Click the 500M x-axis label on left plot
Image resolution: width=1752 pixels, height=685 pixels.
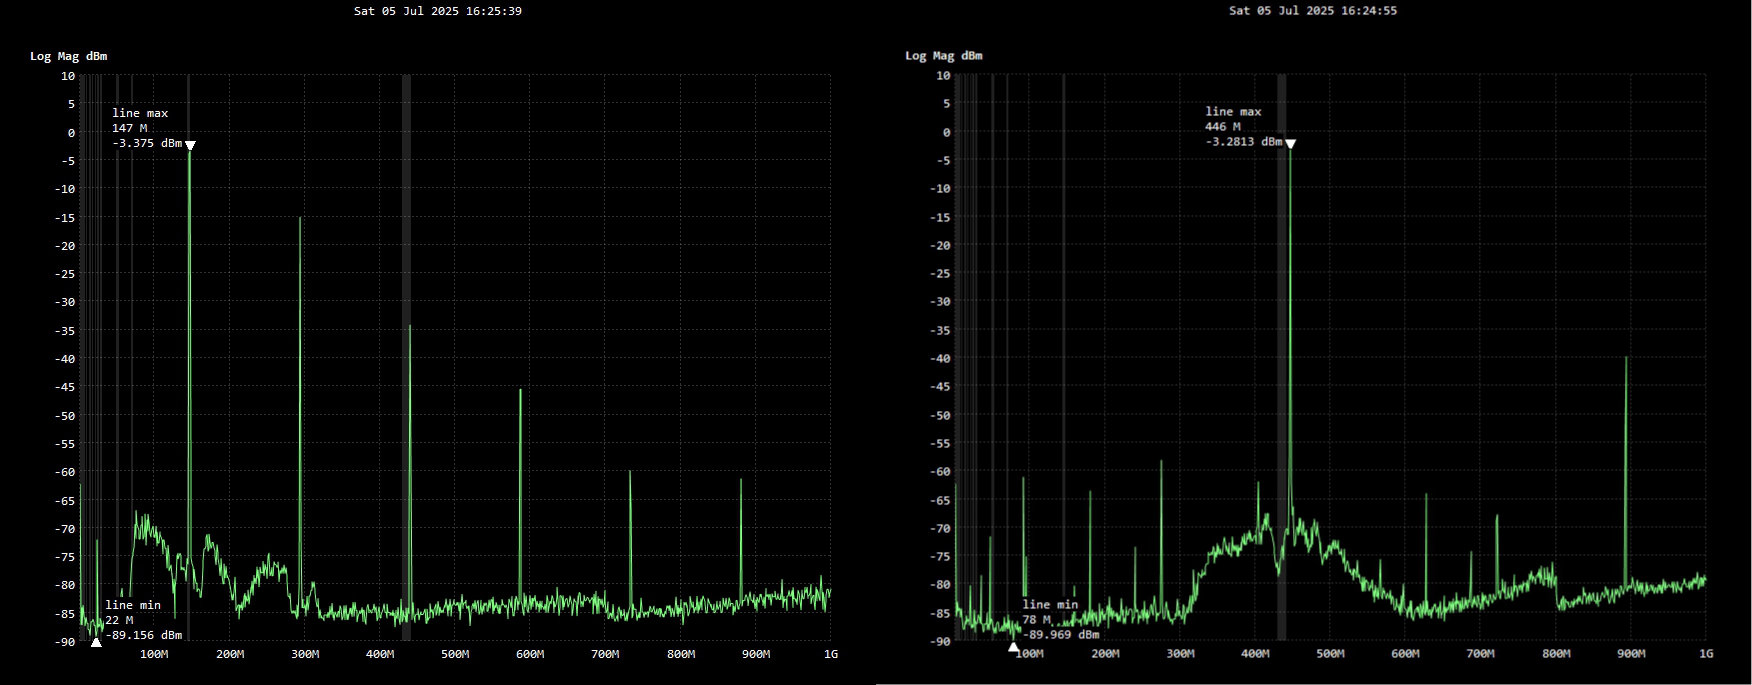455,655
